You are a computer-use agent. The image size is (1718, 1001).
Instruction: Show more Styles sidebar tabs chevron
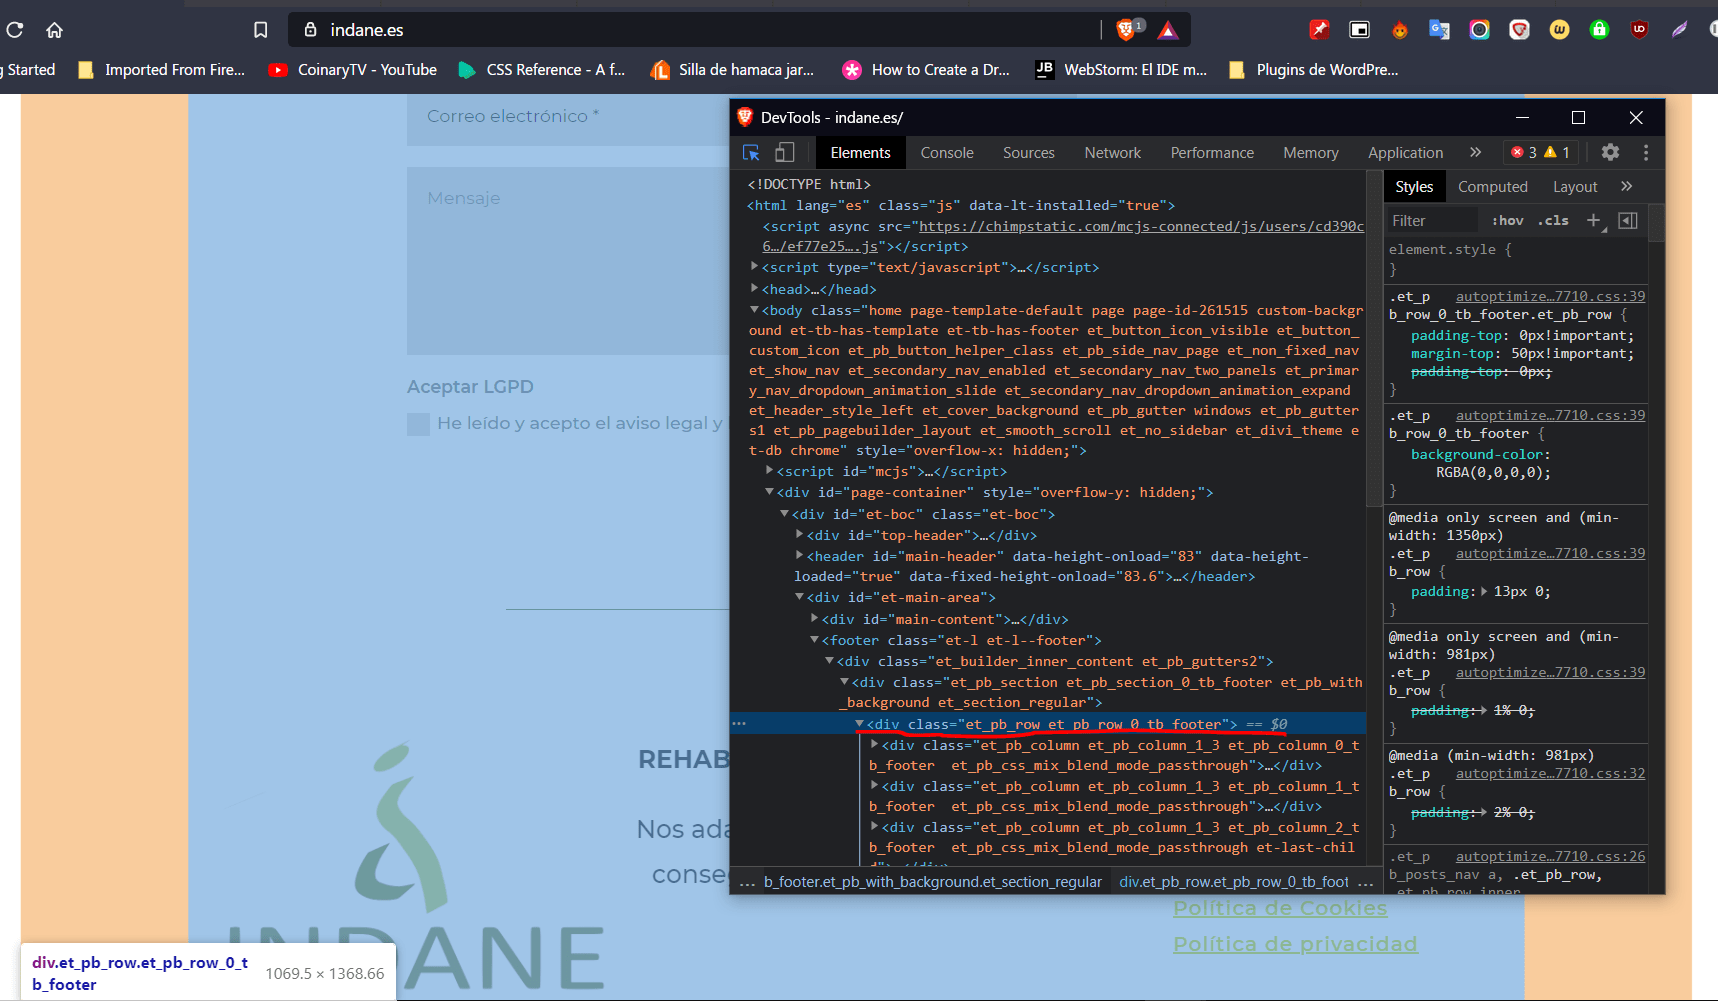(x=1627, y=186)
